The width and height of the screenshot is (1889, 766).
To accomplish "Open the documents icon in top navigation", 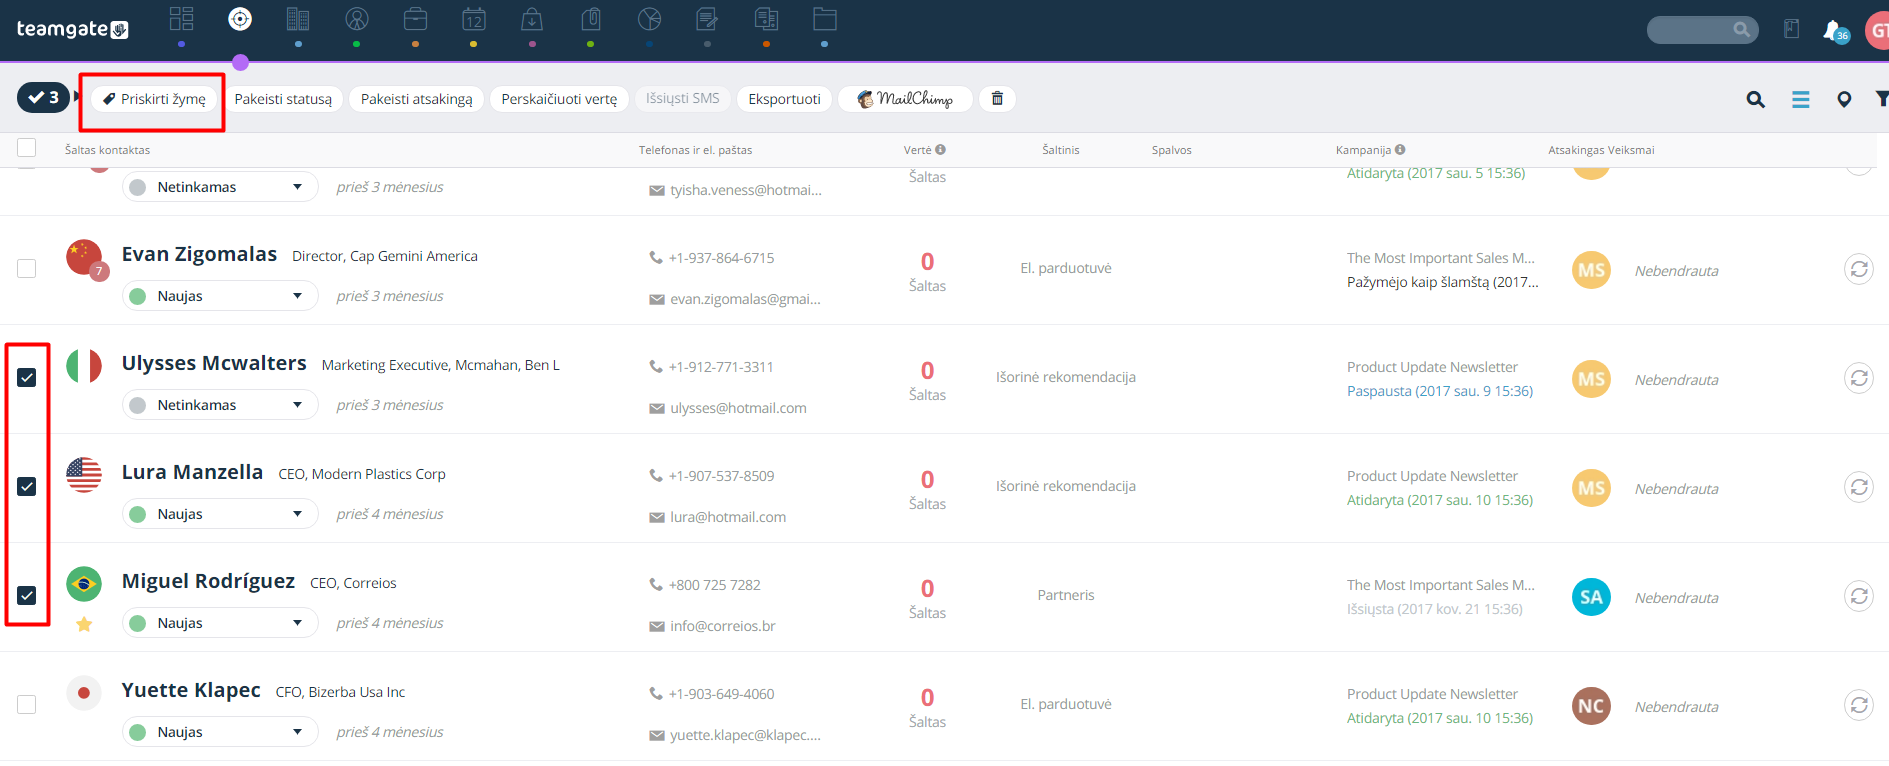I will [x=766, y=19].
